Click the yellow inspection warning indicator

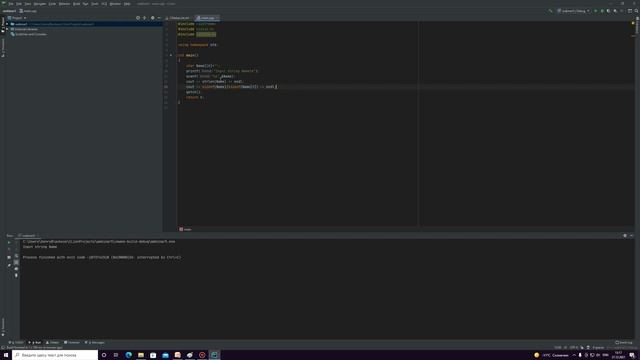pyautogui.click(x=633, y=23)
